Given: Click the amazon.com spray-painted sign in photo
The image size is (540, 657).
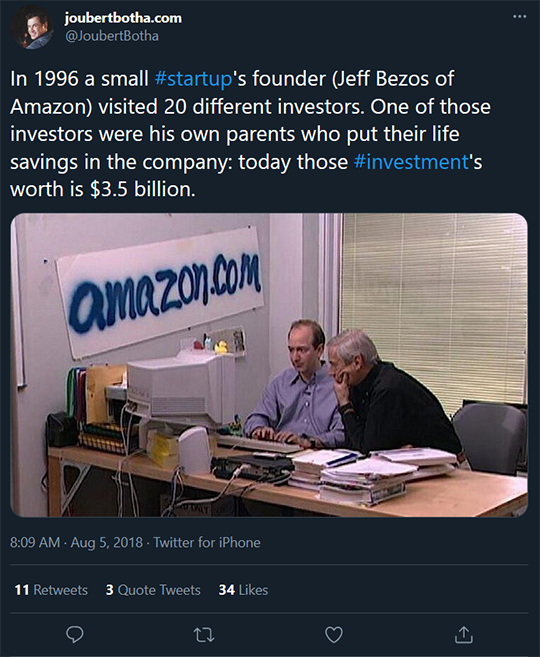Looking at the screenshot, I should (161, 290).
